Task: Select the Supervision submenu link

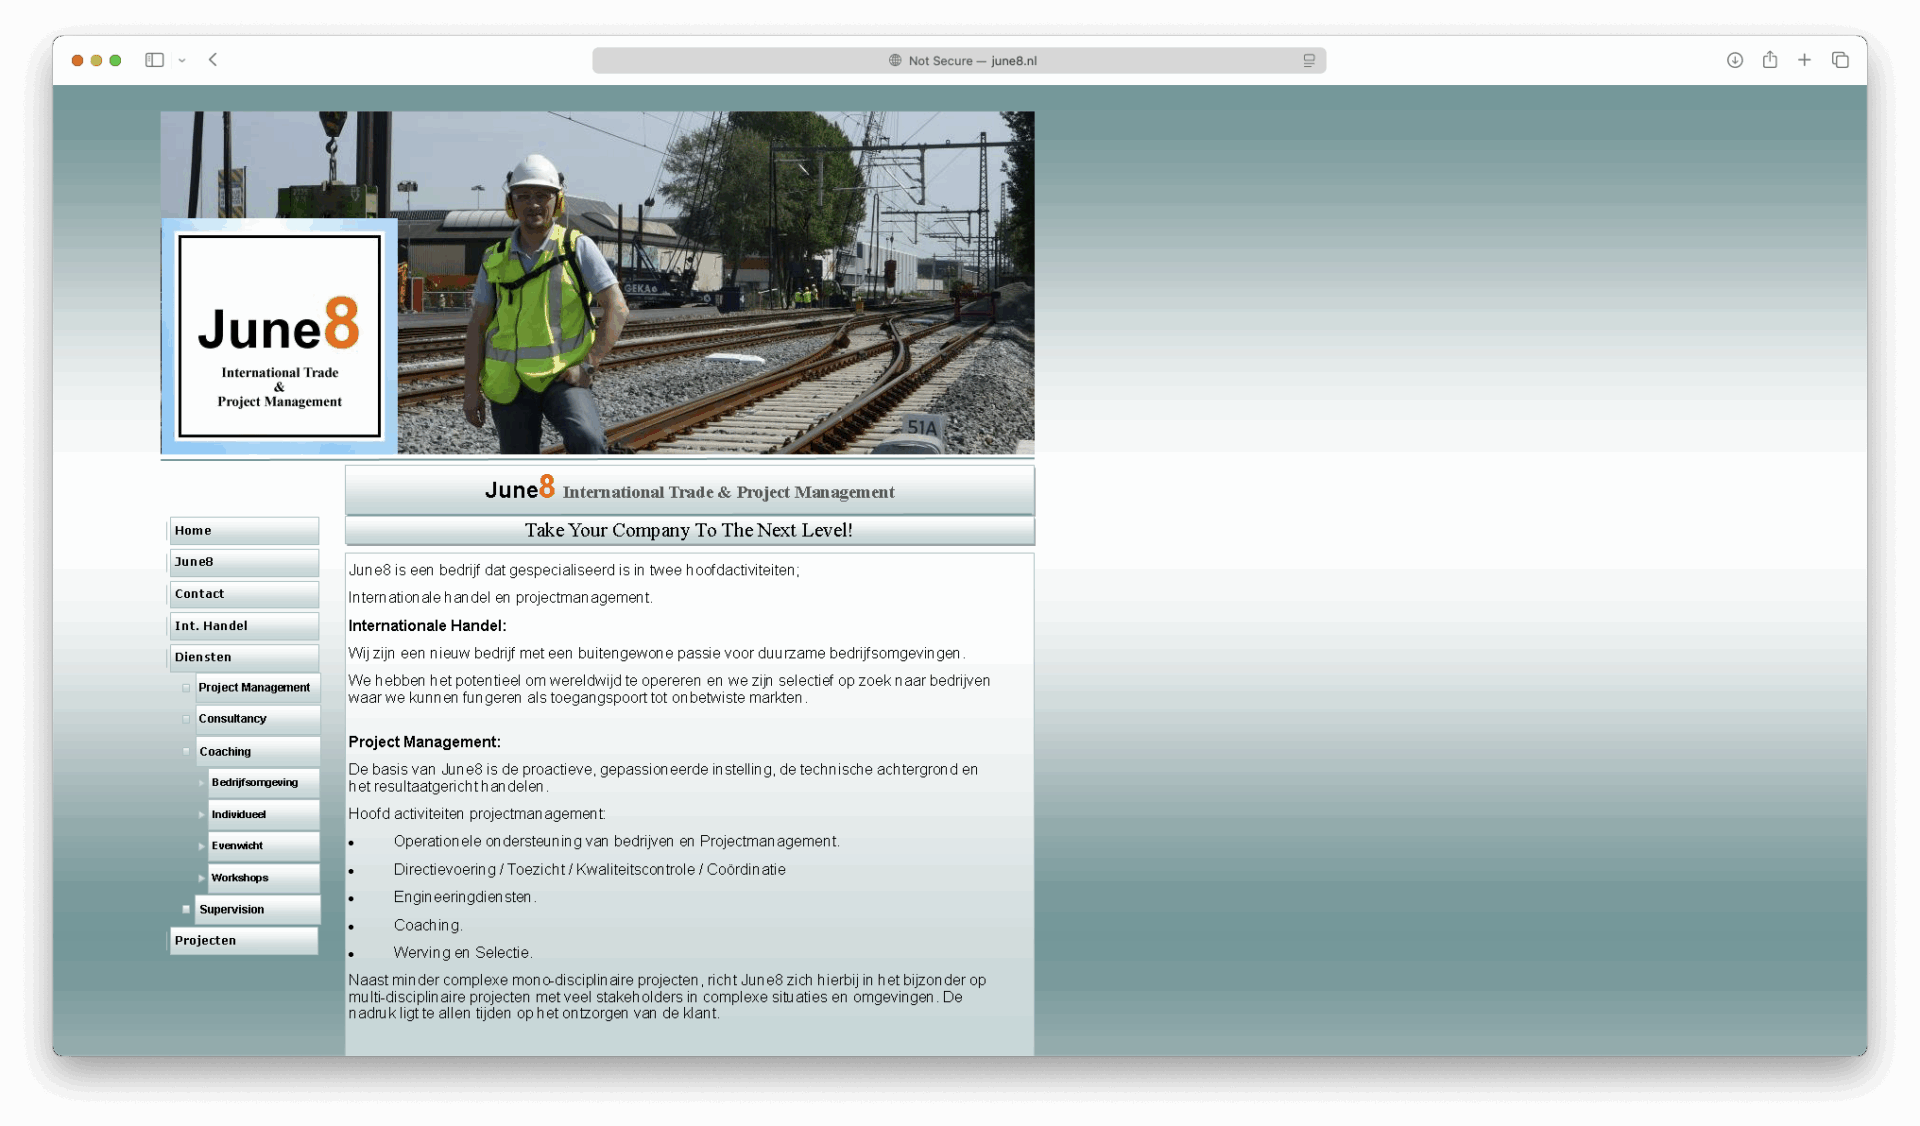Action: click(x=257, y=910)
